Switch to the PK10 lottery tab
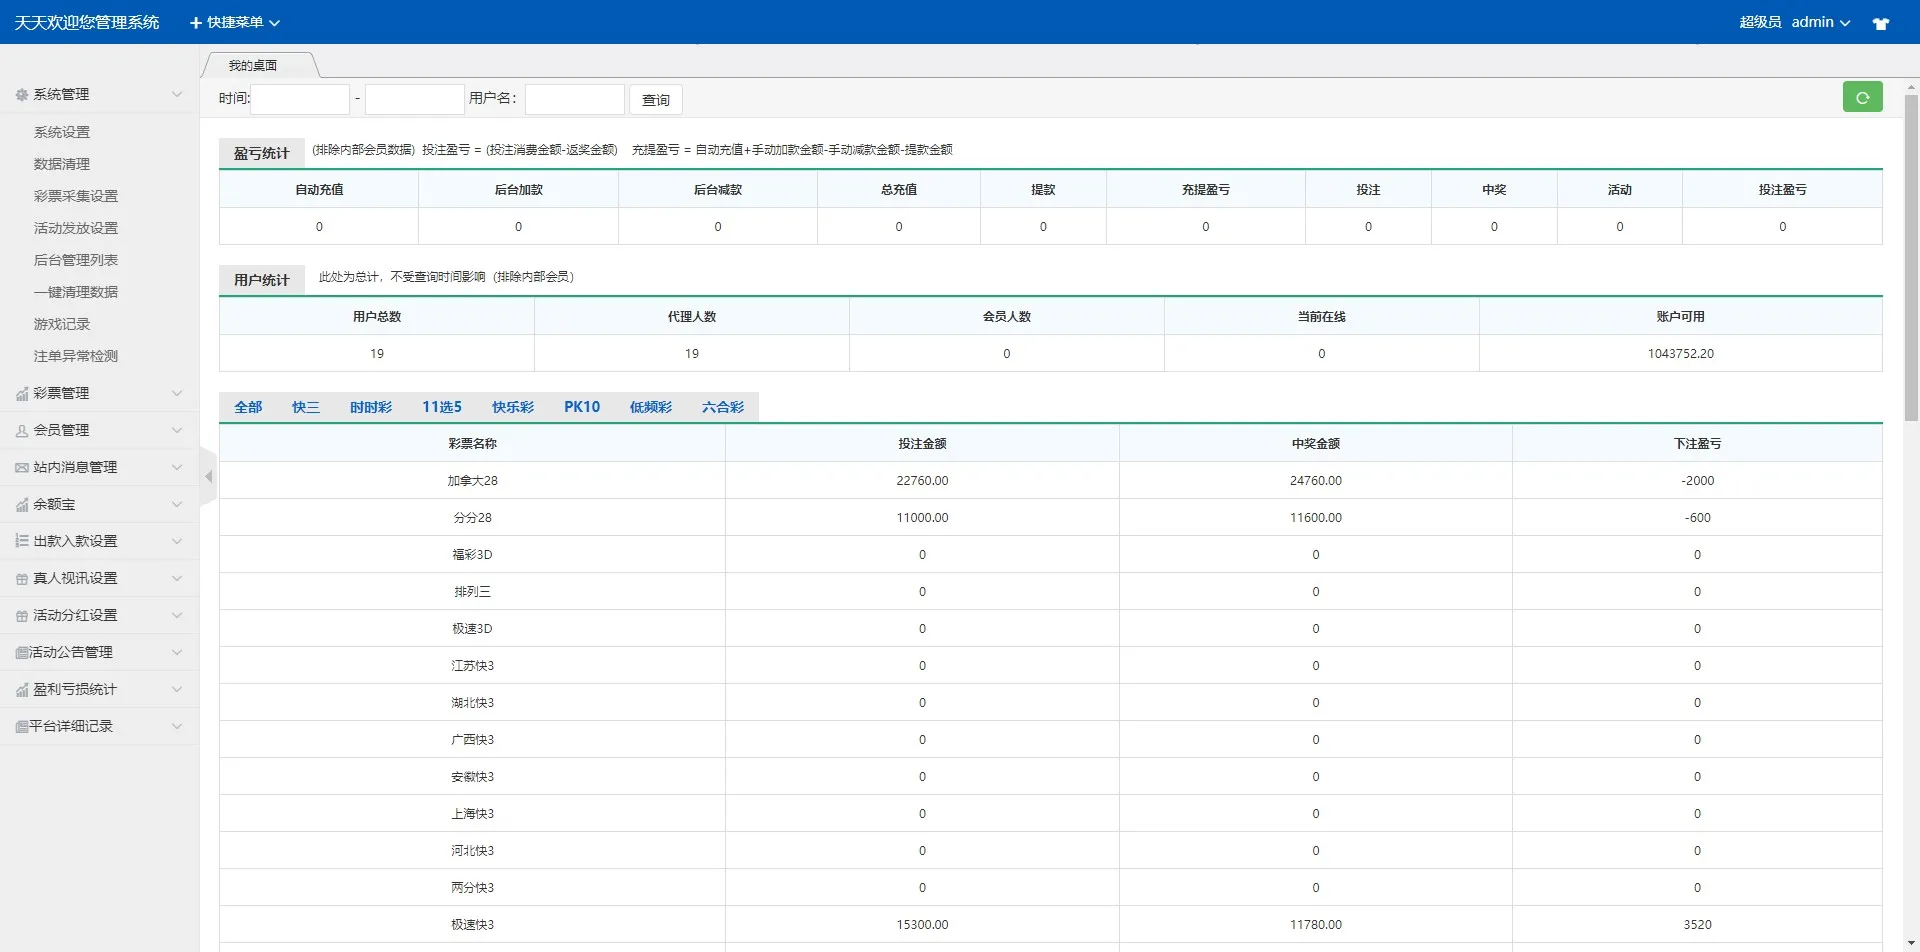This screenshot has height=952, width=1920. click(x=582, y=407)
